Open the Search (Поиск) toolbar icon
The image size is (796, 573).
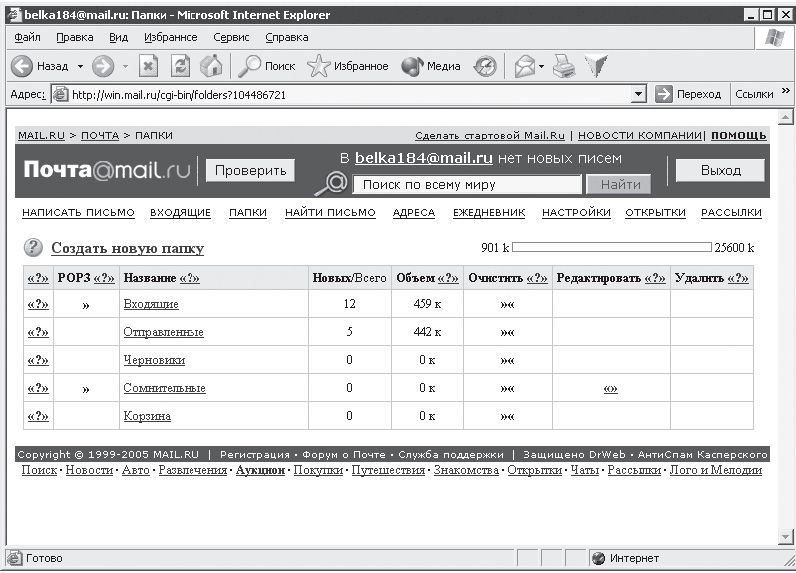(250, 66)
